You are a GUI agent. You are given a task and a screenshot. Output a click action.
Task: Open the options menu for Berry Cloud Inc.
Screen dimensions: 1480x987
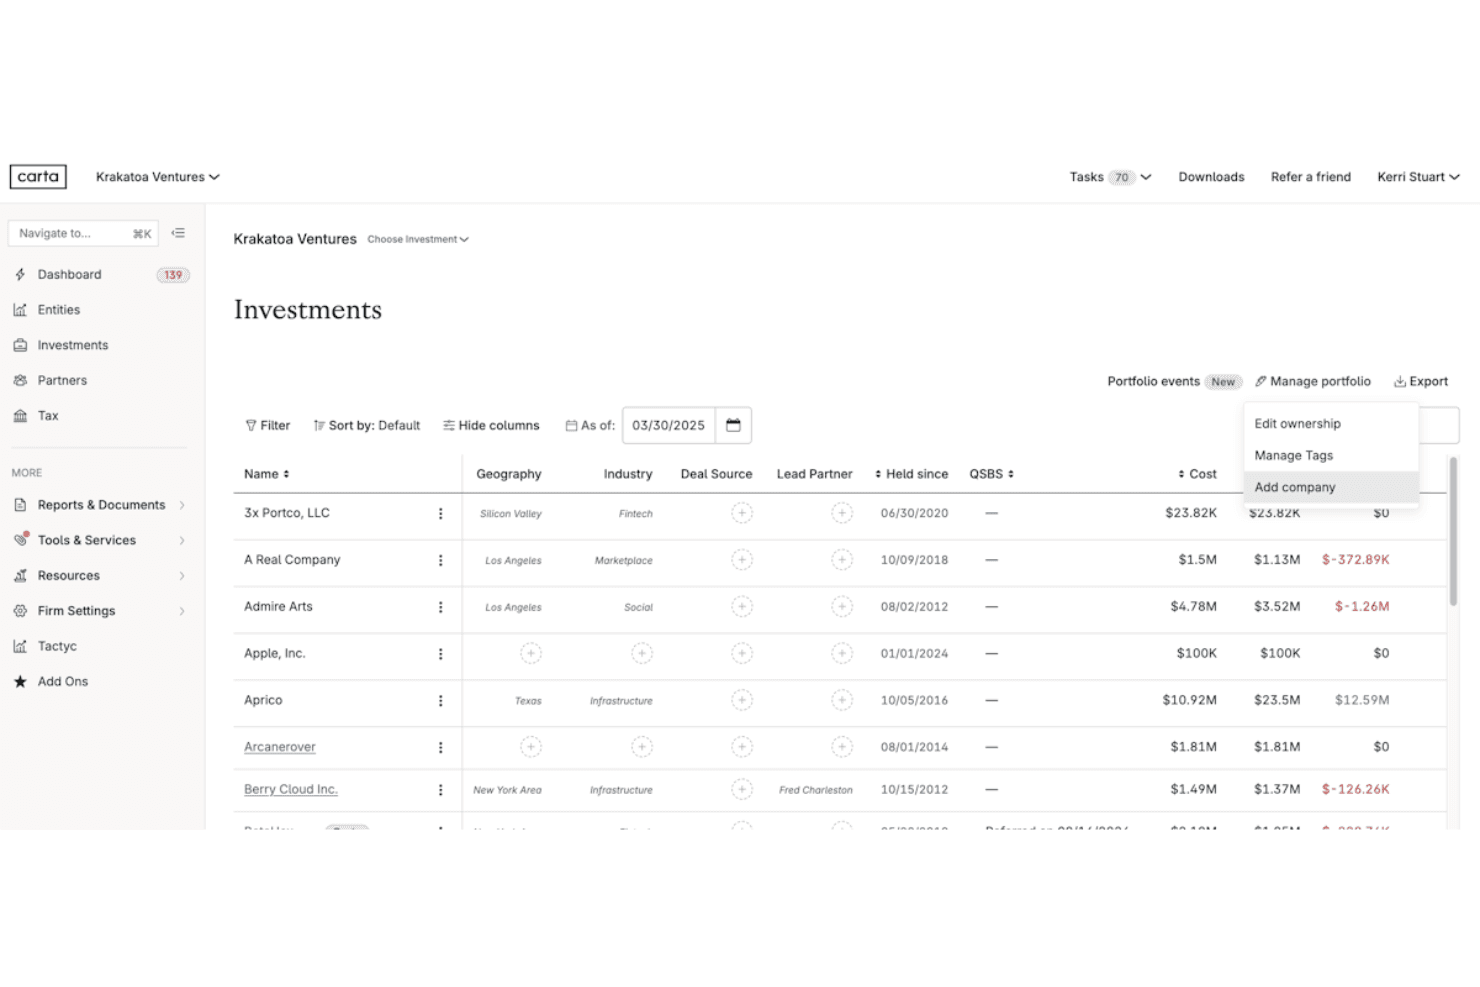click(440, 790)
